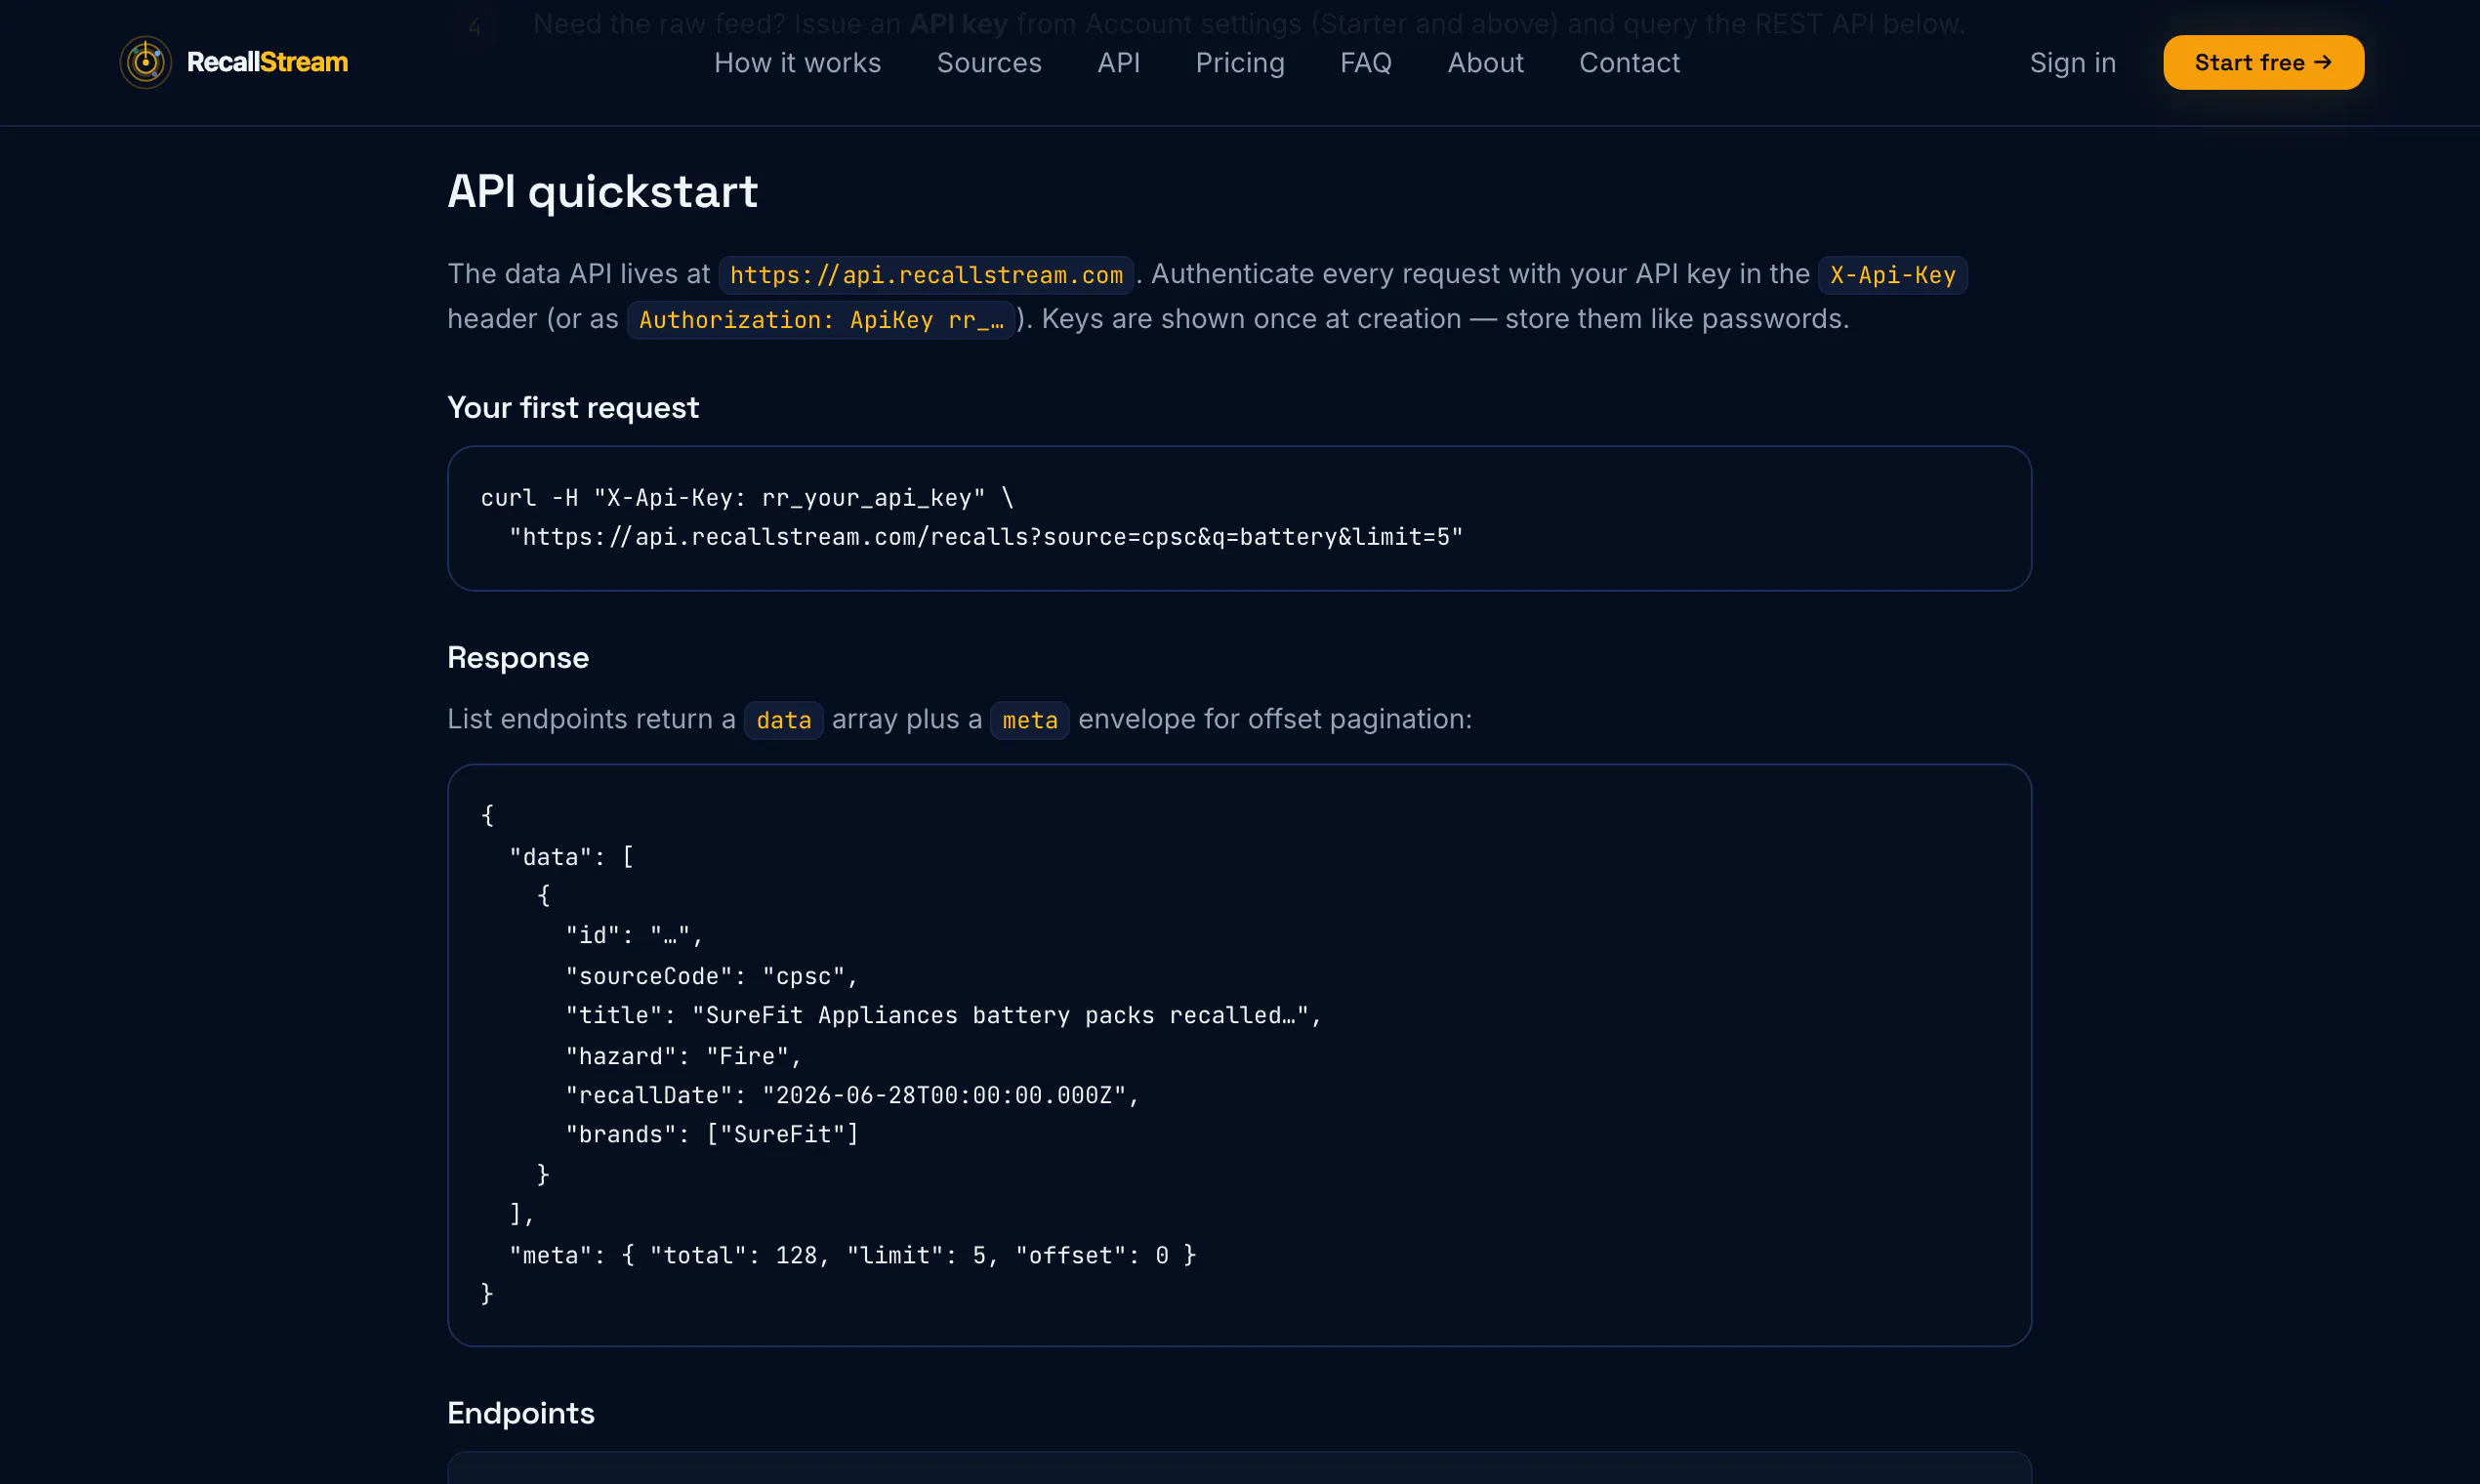Click the Your first request heading
Viewport: 2480px width, 1484px height.
coord(573,408)
